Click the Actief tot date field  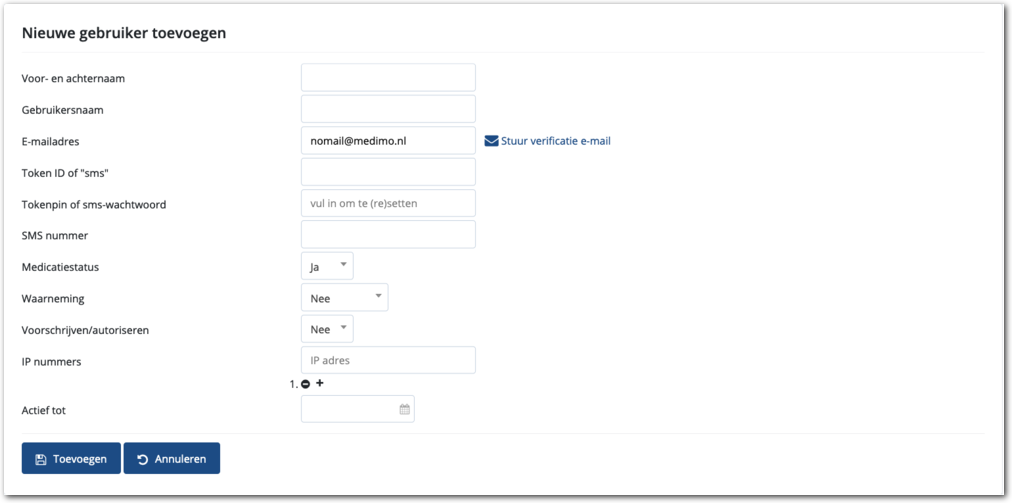(348, 409)
